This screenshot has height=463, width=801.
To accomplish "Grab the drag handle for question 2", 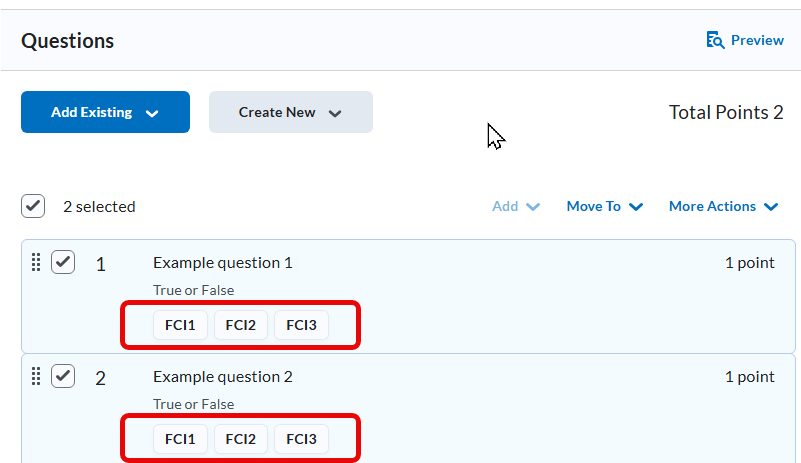I will [x=36, y=376].
